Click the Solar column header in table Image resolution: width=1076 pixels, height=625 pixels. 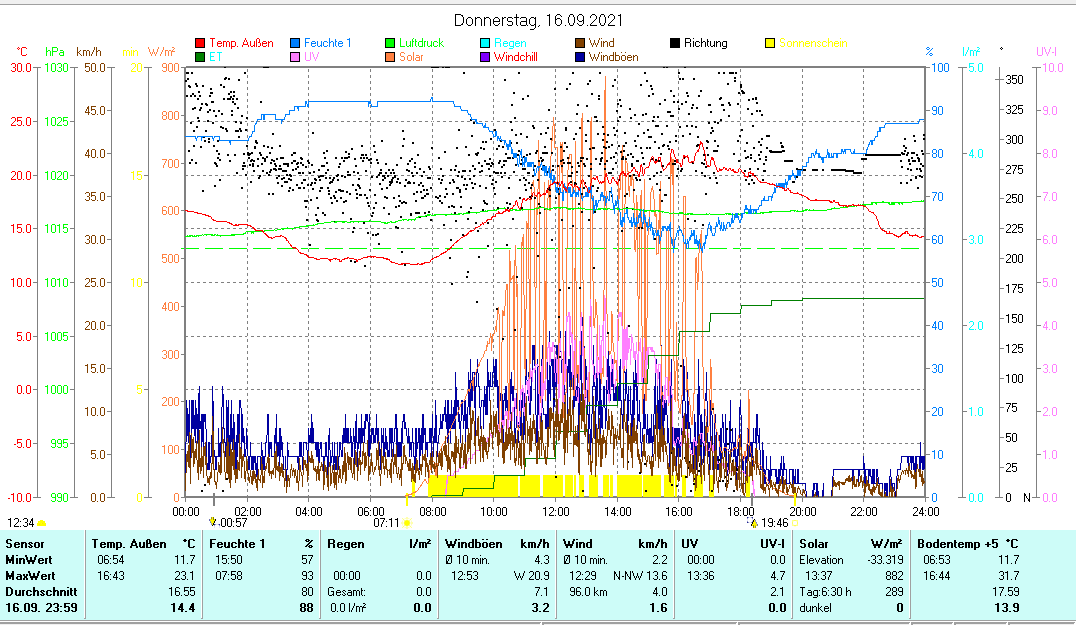pyautogui.click(x=813, y=543)
